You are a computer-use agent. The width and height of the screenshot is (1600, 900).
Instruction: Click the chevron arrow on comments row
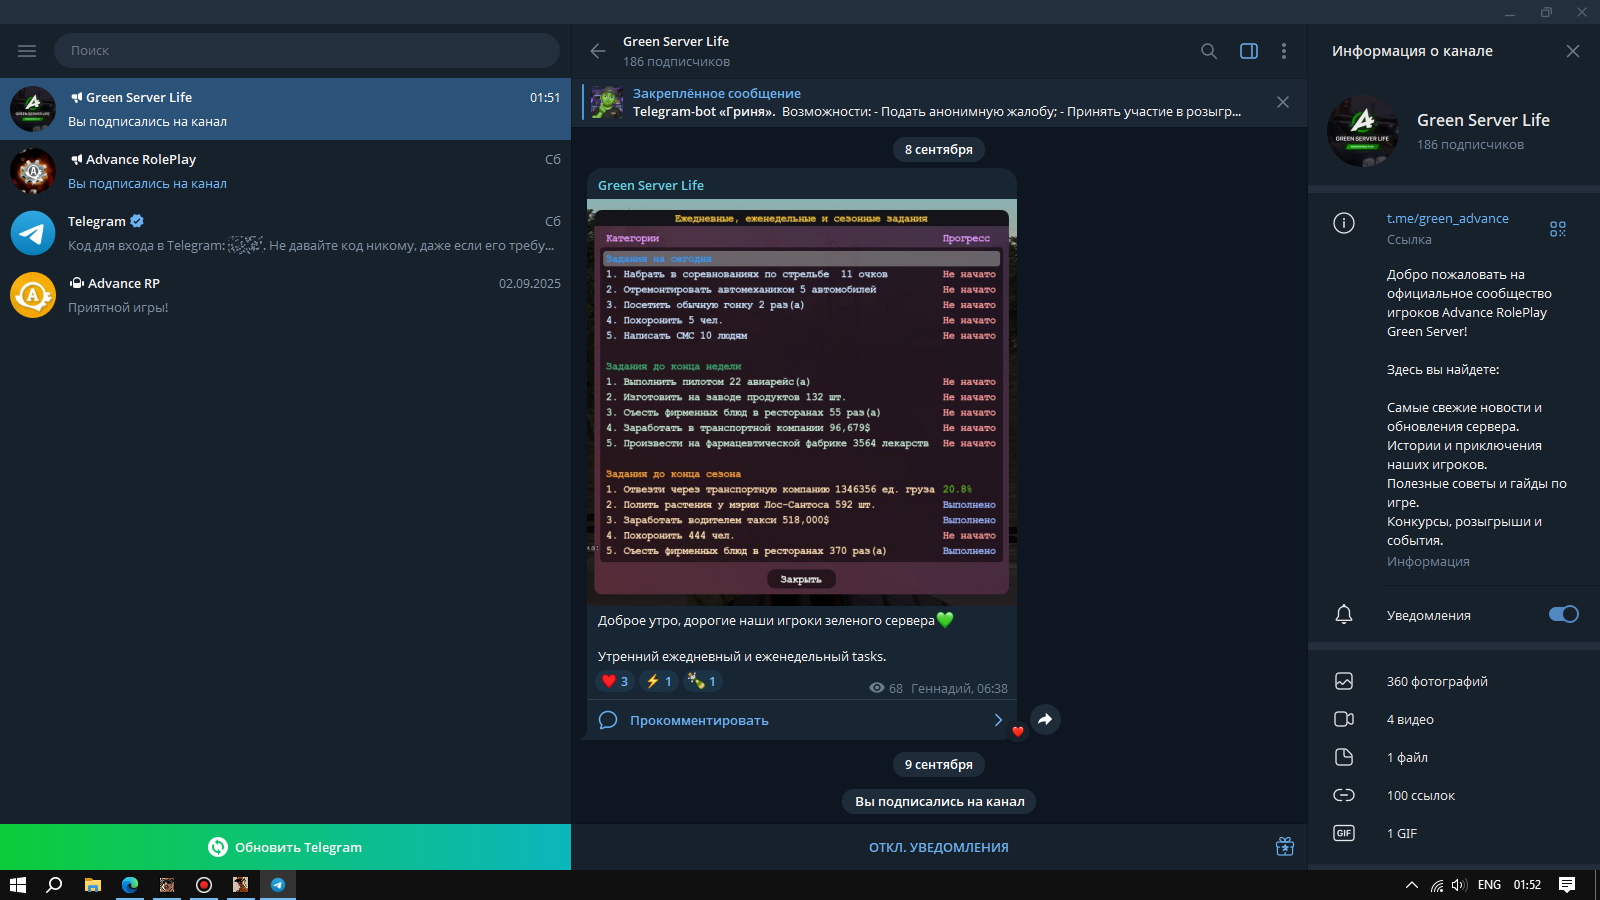(x=998, y=720)
